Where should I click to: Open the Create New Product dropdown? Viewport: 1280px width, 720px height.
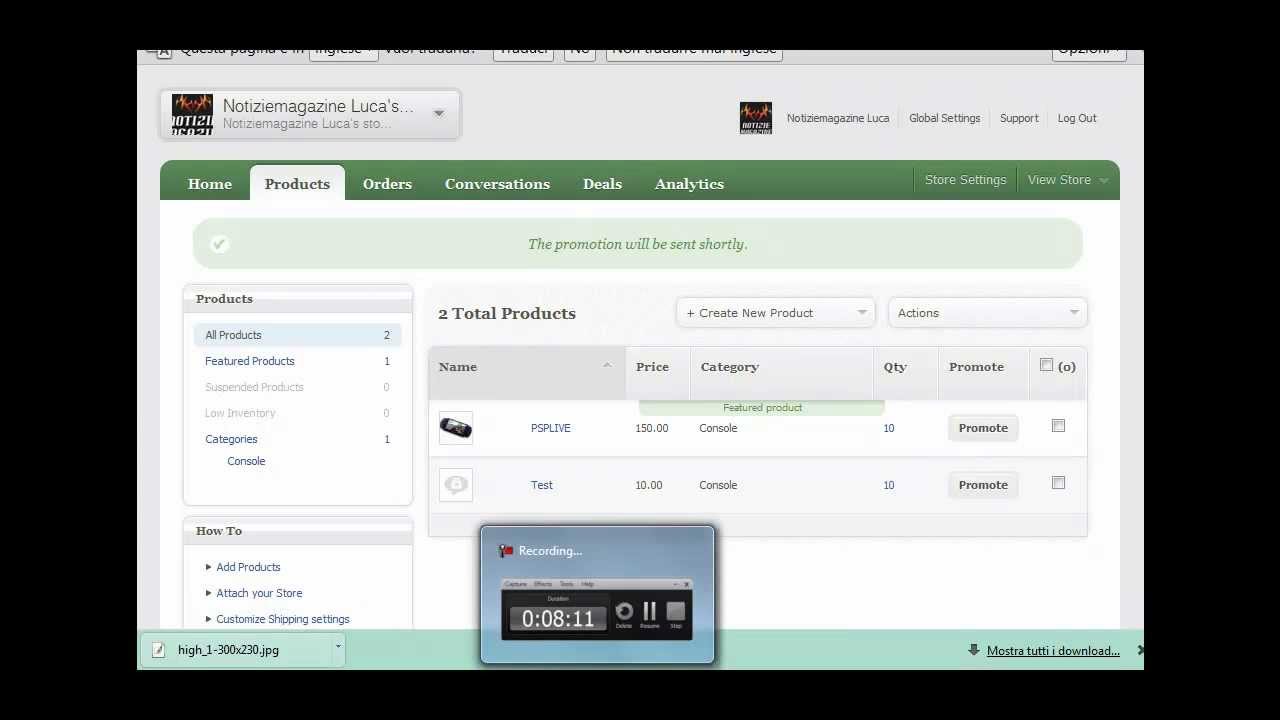775,313
